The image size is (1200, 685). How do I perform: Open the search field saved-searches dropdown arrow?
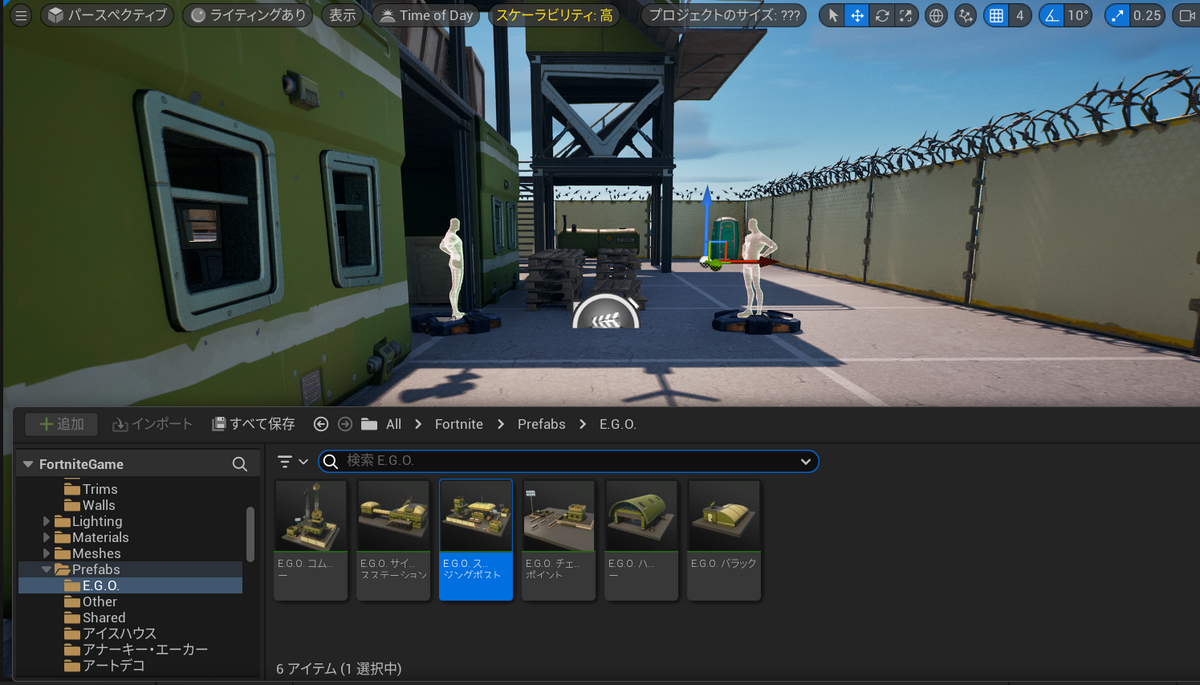point(806,462)
